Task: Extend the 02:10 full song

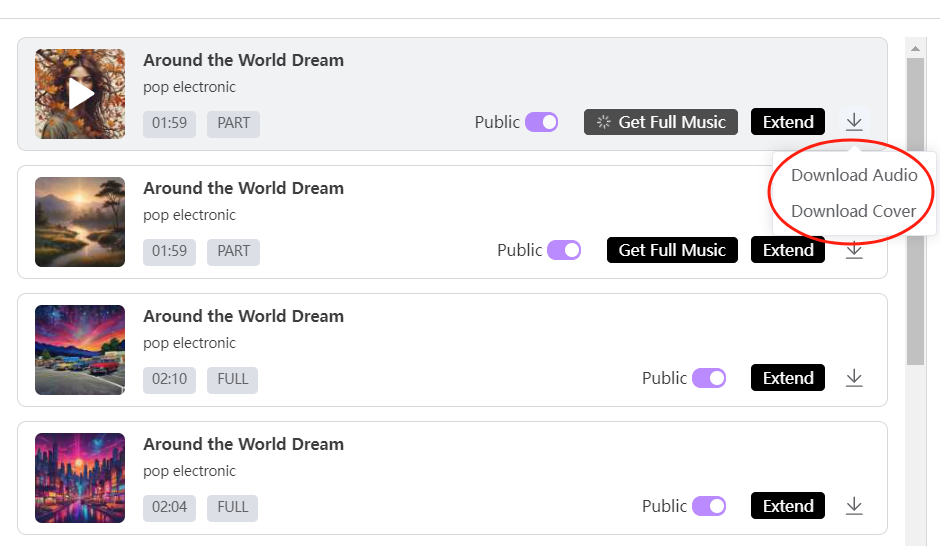Action: tap(788, 378)
